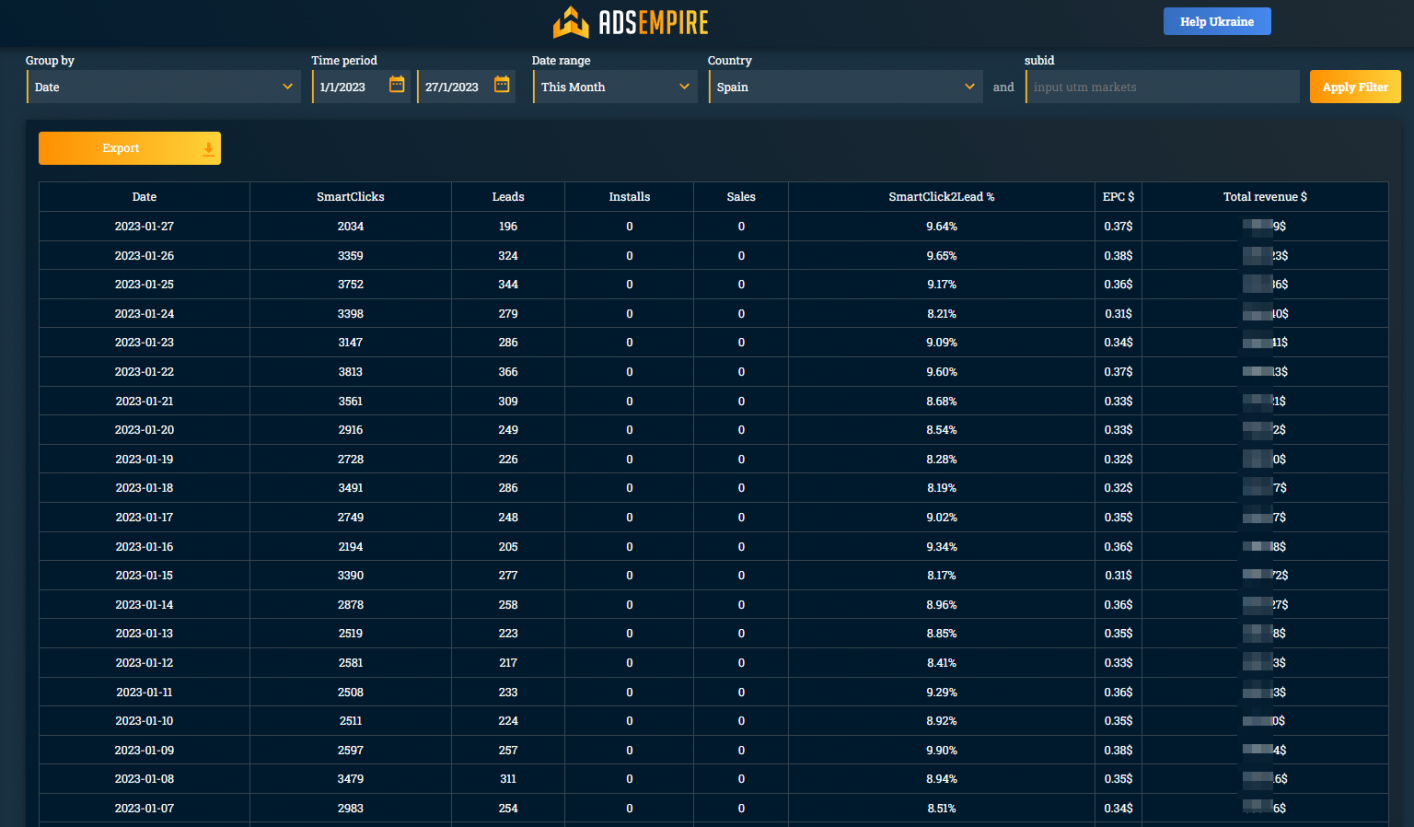Screen dimensions: 1414x827
Task: Click the 8.68% conversion cell
Action: (x=941, y=401)
